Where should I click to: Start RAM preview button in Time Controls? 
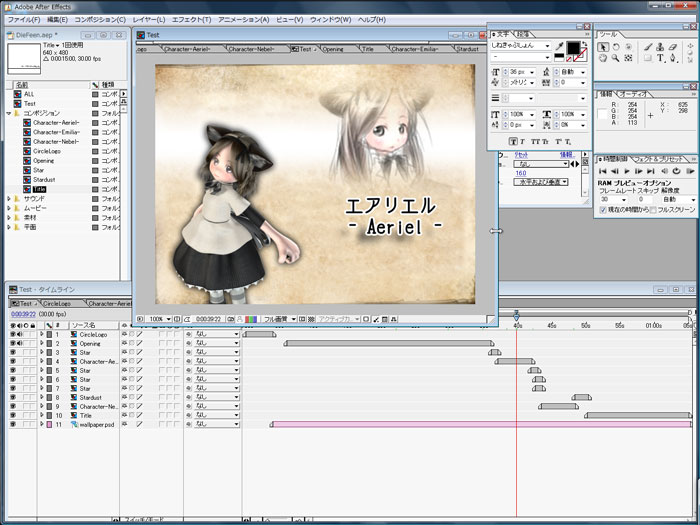(691, 171)
